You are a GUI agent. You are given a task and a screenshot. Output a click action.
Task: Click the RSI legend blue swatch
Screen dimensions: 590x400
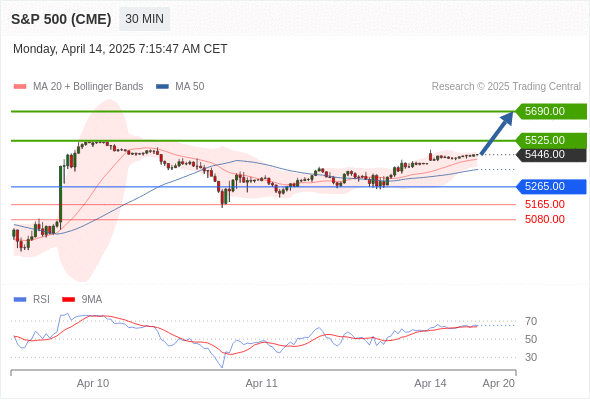tap(20, 300)
